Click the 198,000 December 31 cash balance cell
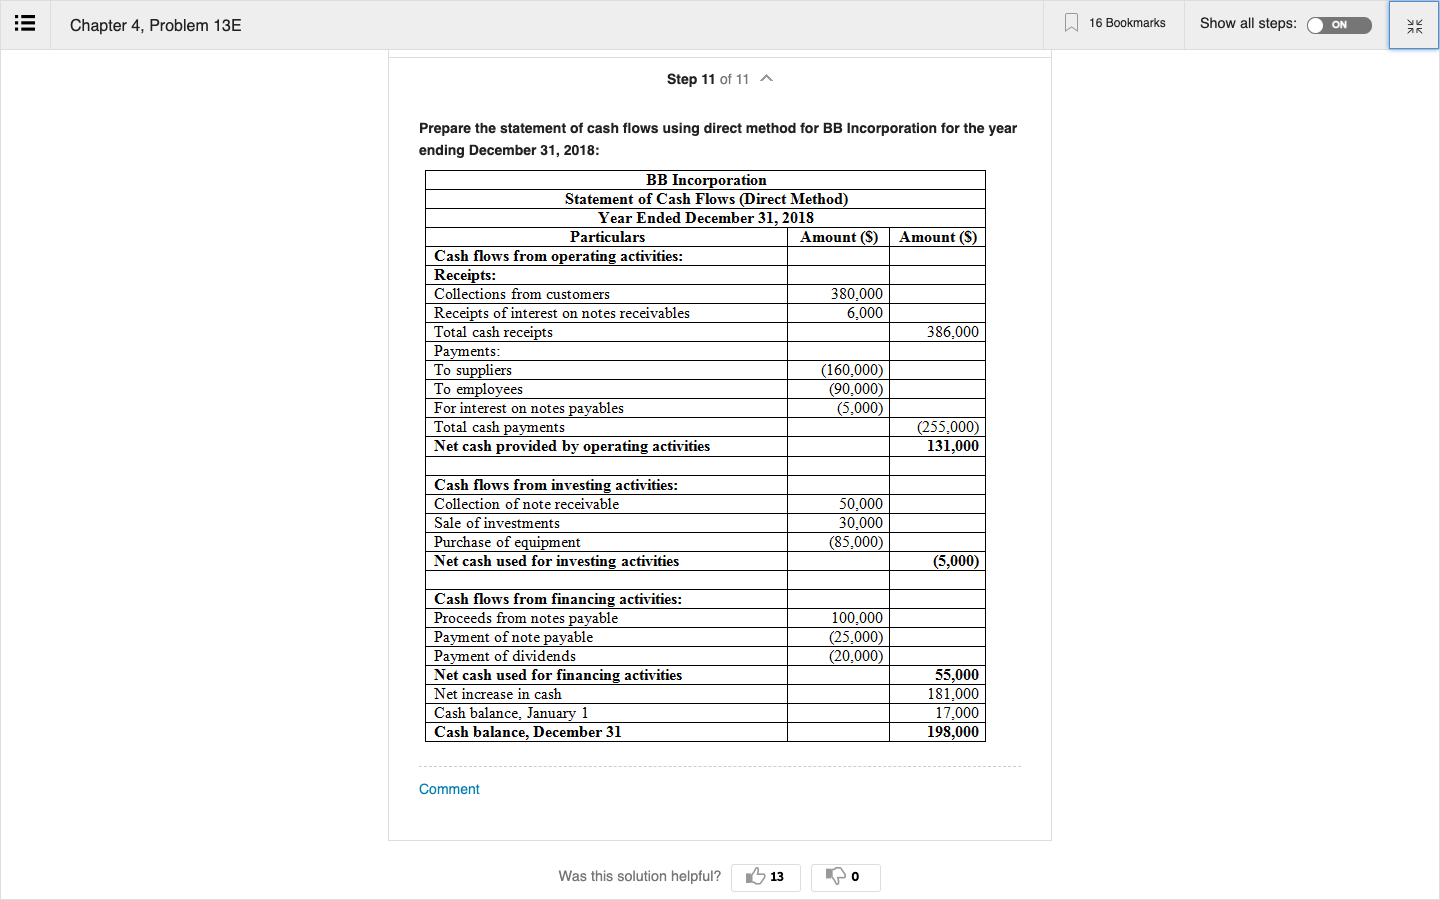This screenshot has height=900, width=1440. pyautogui.click(x=937, y=732)
